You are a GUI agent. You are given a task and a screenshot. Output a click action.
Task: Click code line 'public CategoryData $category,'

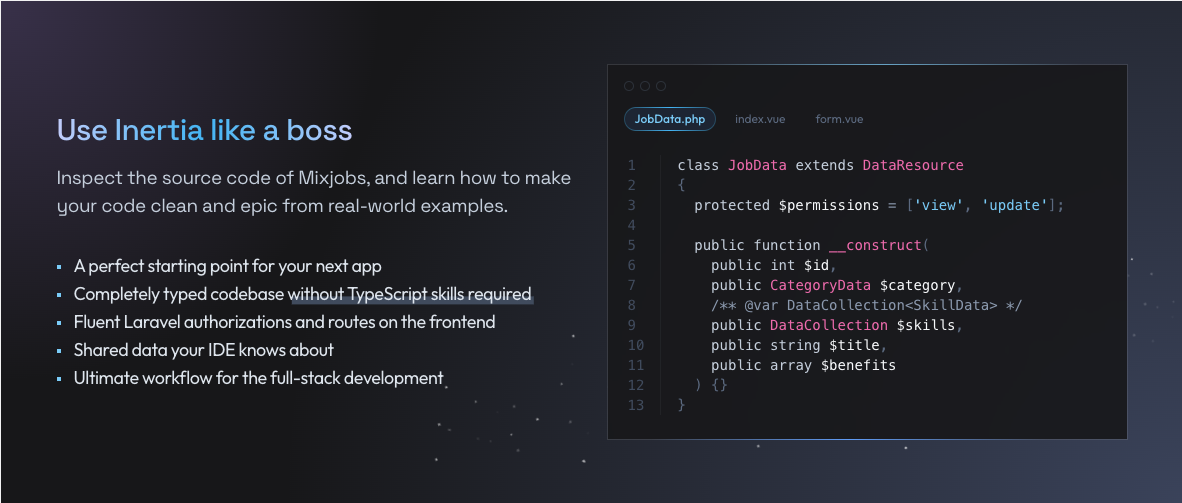pyautogui.click(x=837, y=285)
